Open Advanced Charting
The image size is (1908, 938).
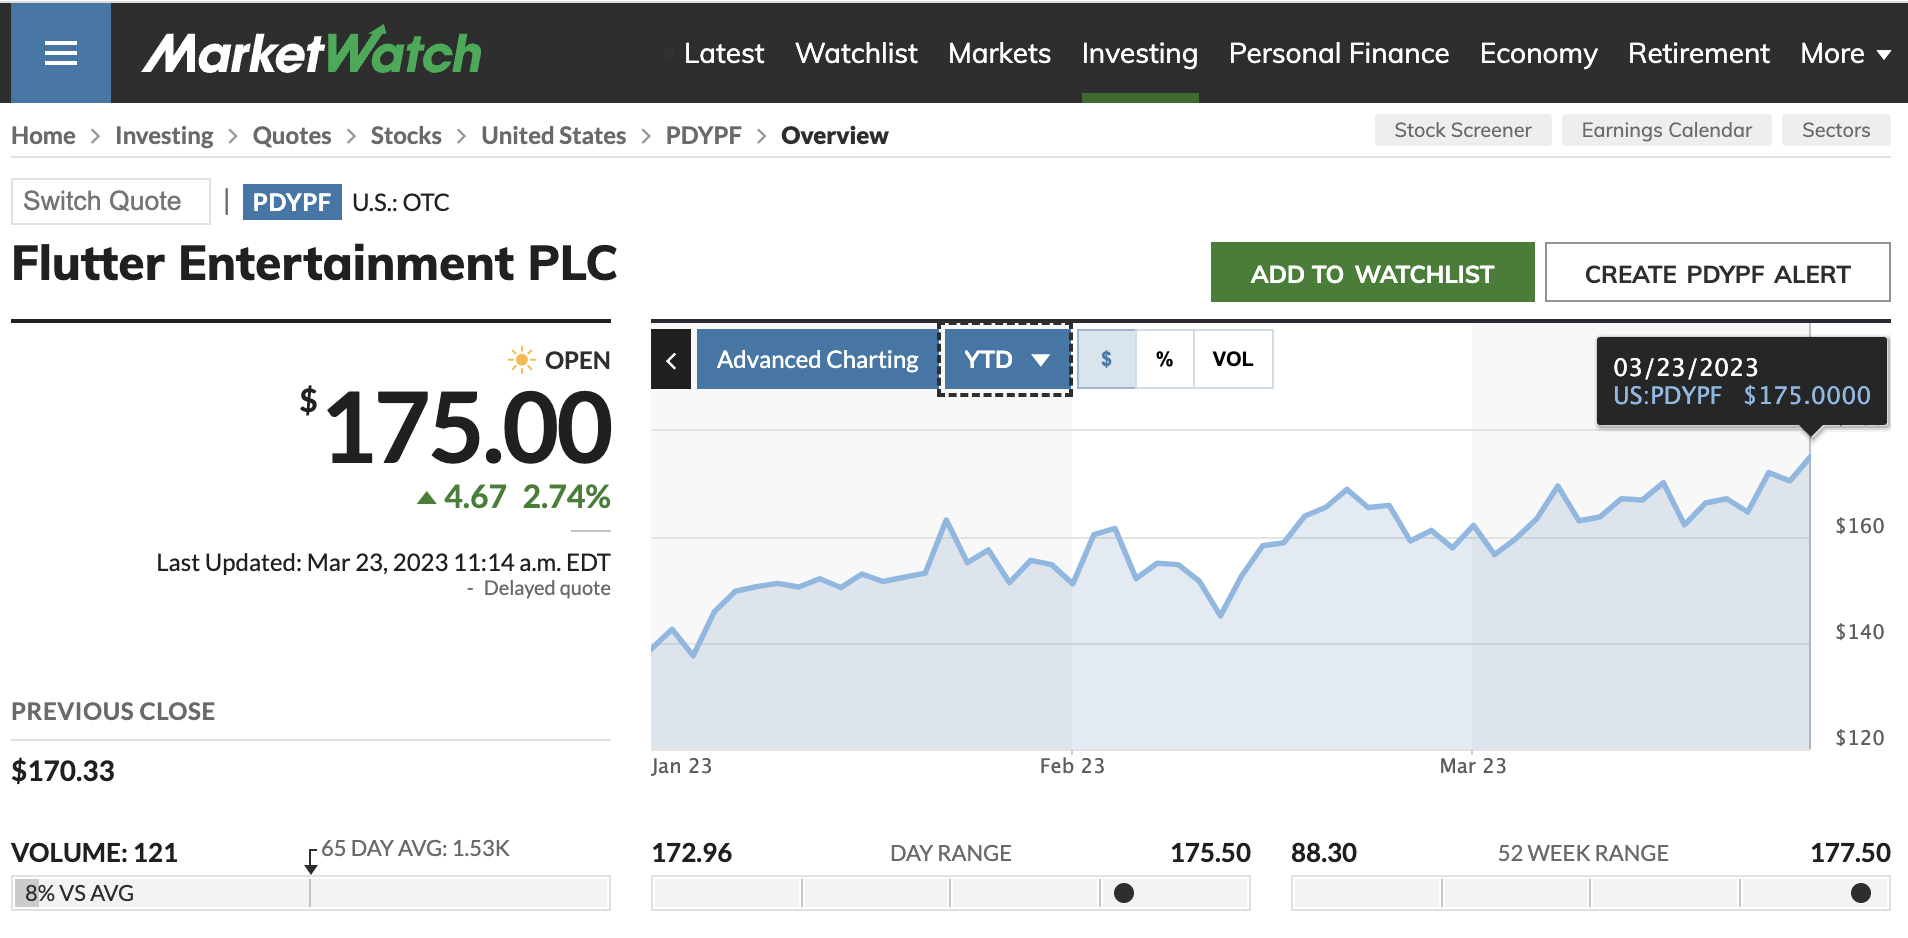[x=817, y=359]
